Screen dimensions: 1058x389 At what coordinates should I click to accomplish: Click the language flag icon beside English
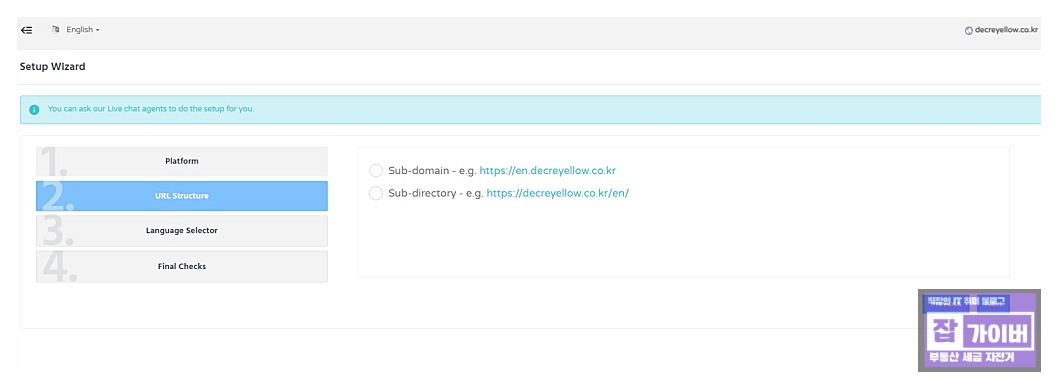(x=56, y=30)
